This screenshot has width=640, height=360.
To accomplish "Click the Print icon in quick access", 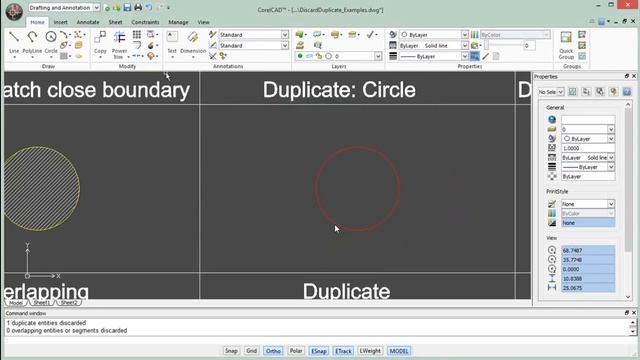I will (x=138, y=8).
